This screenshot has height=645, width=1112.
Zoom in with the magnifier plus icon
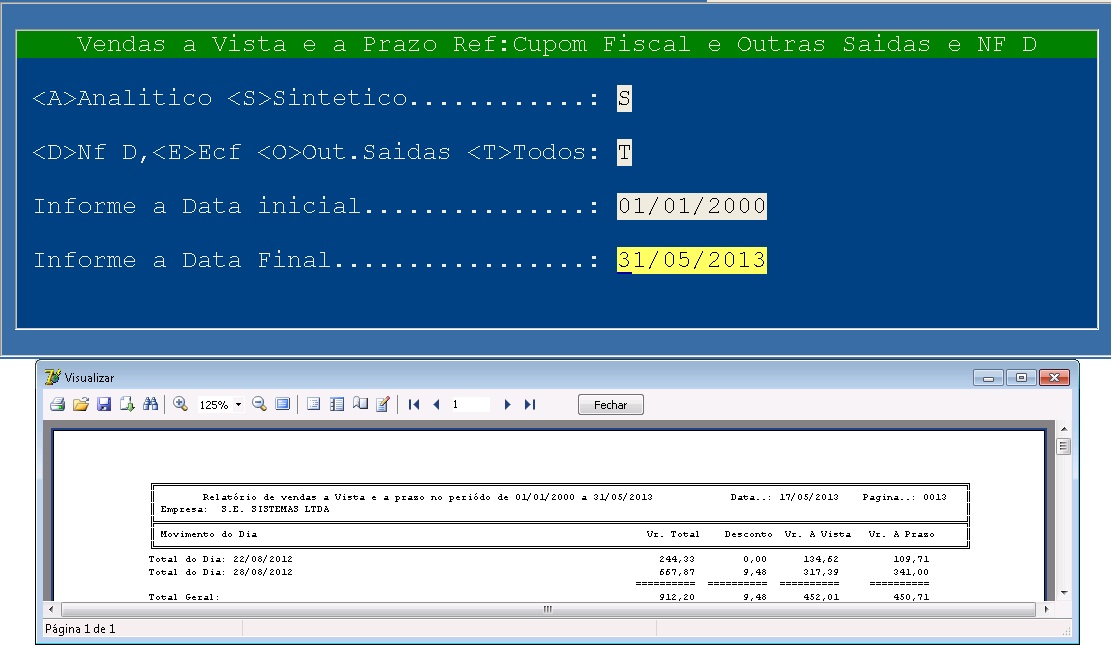click(x=181, y=404)
